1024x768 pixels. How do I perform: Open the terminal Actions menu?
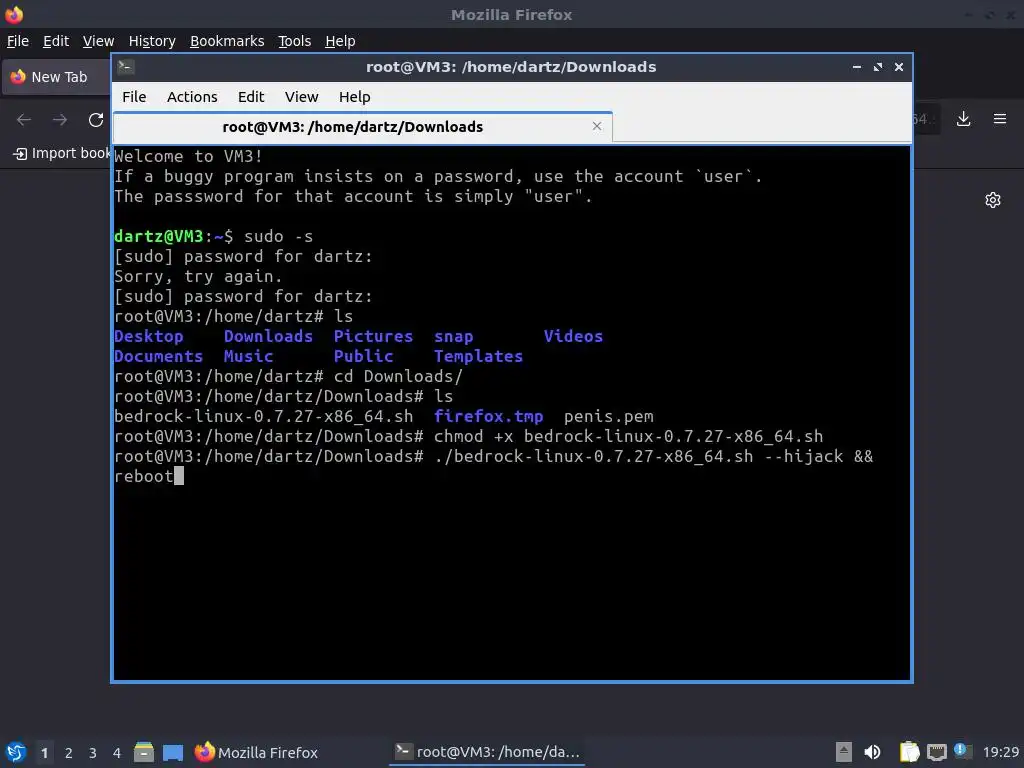(x=192, y=97)
